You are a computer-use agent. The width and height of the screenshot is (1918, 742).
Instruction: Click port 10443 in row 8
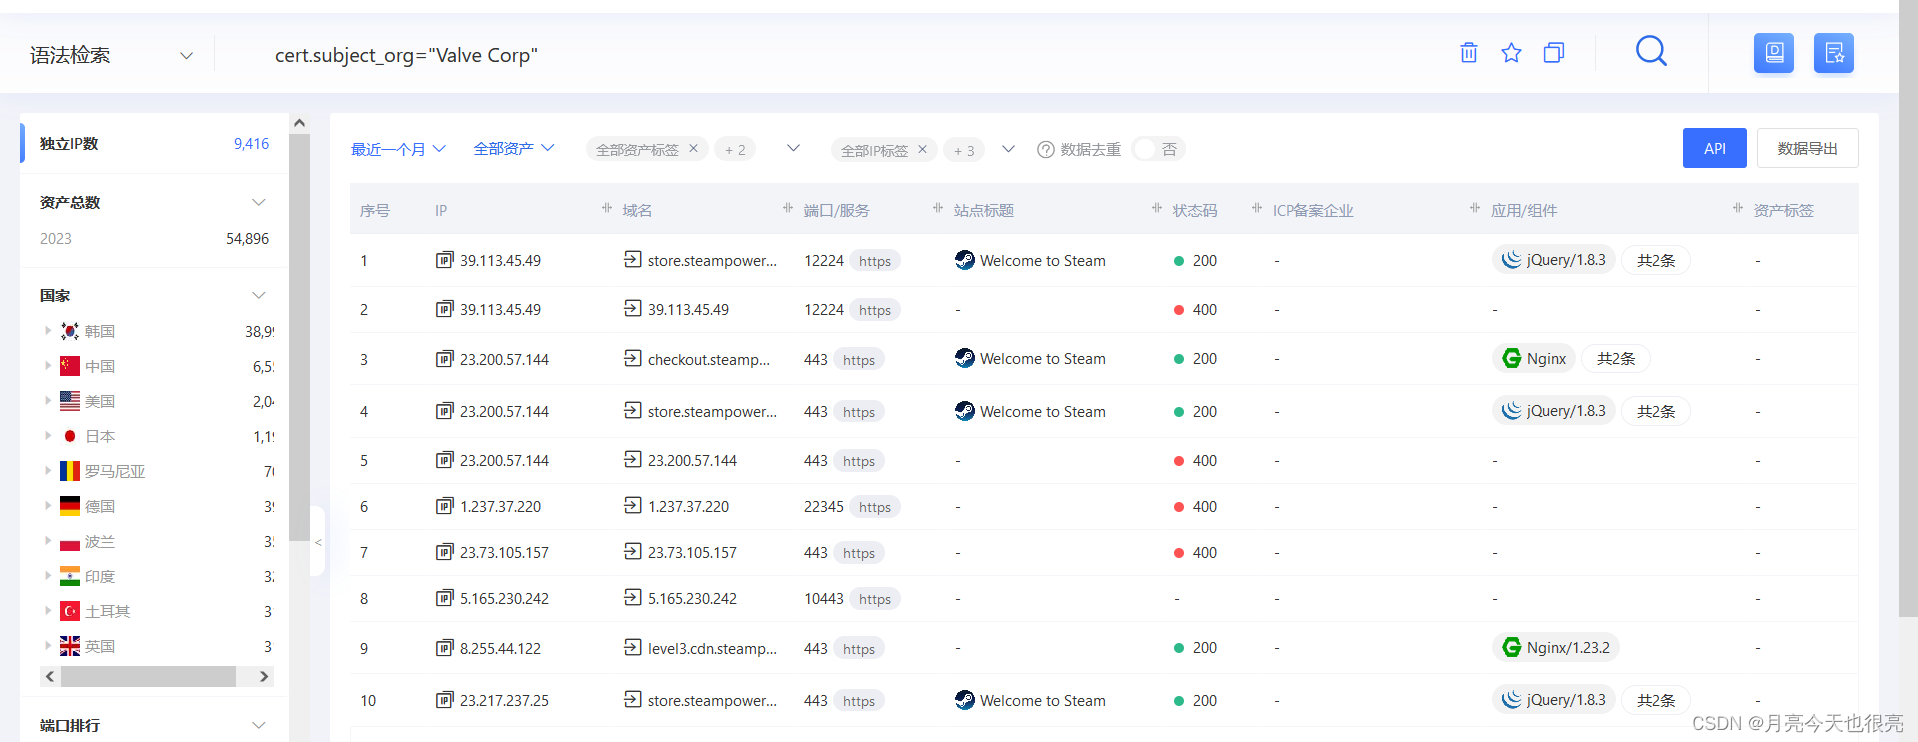click(824, 598)
